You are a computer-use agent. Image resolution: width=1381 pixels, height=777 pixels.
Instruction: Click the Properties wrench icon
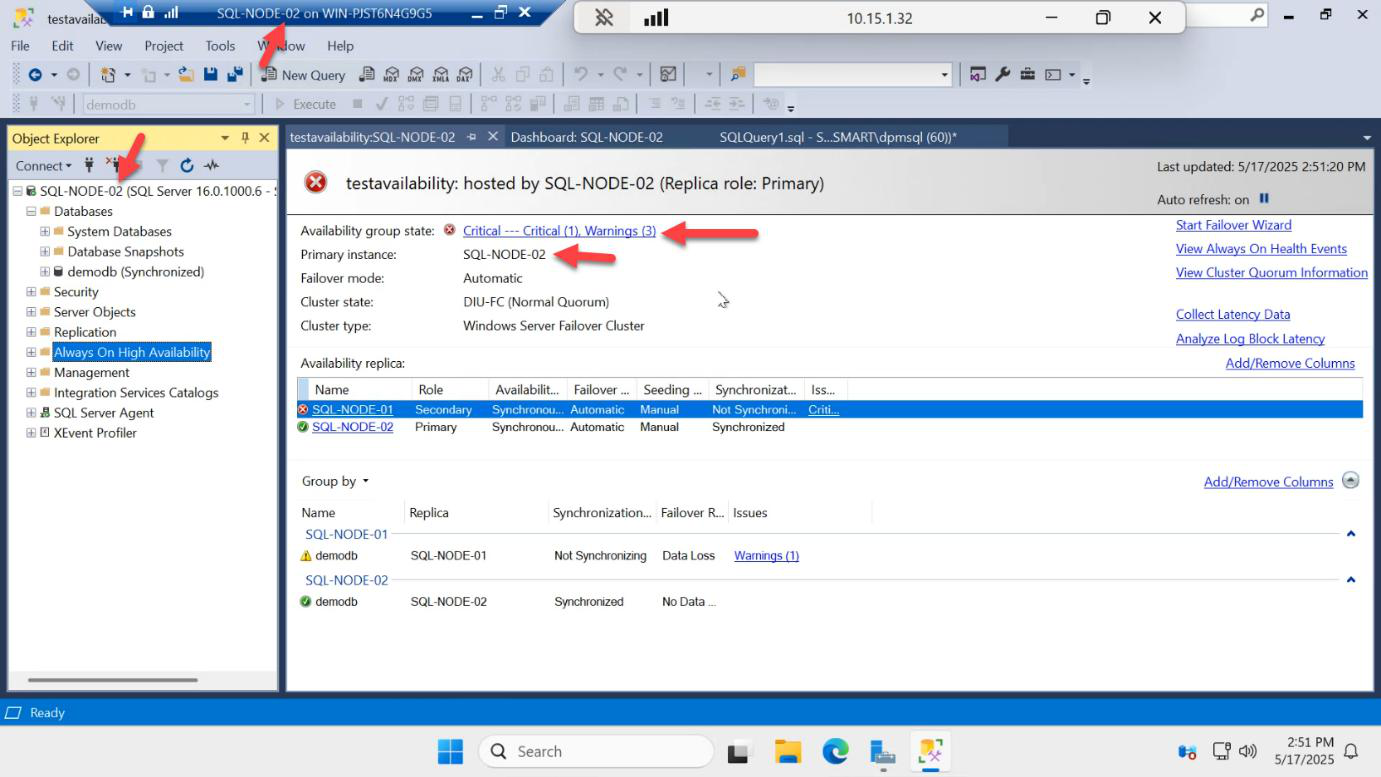pyautogui.click(x=1003, y=75)
